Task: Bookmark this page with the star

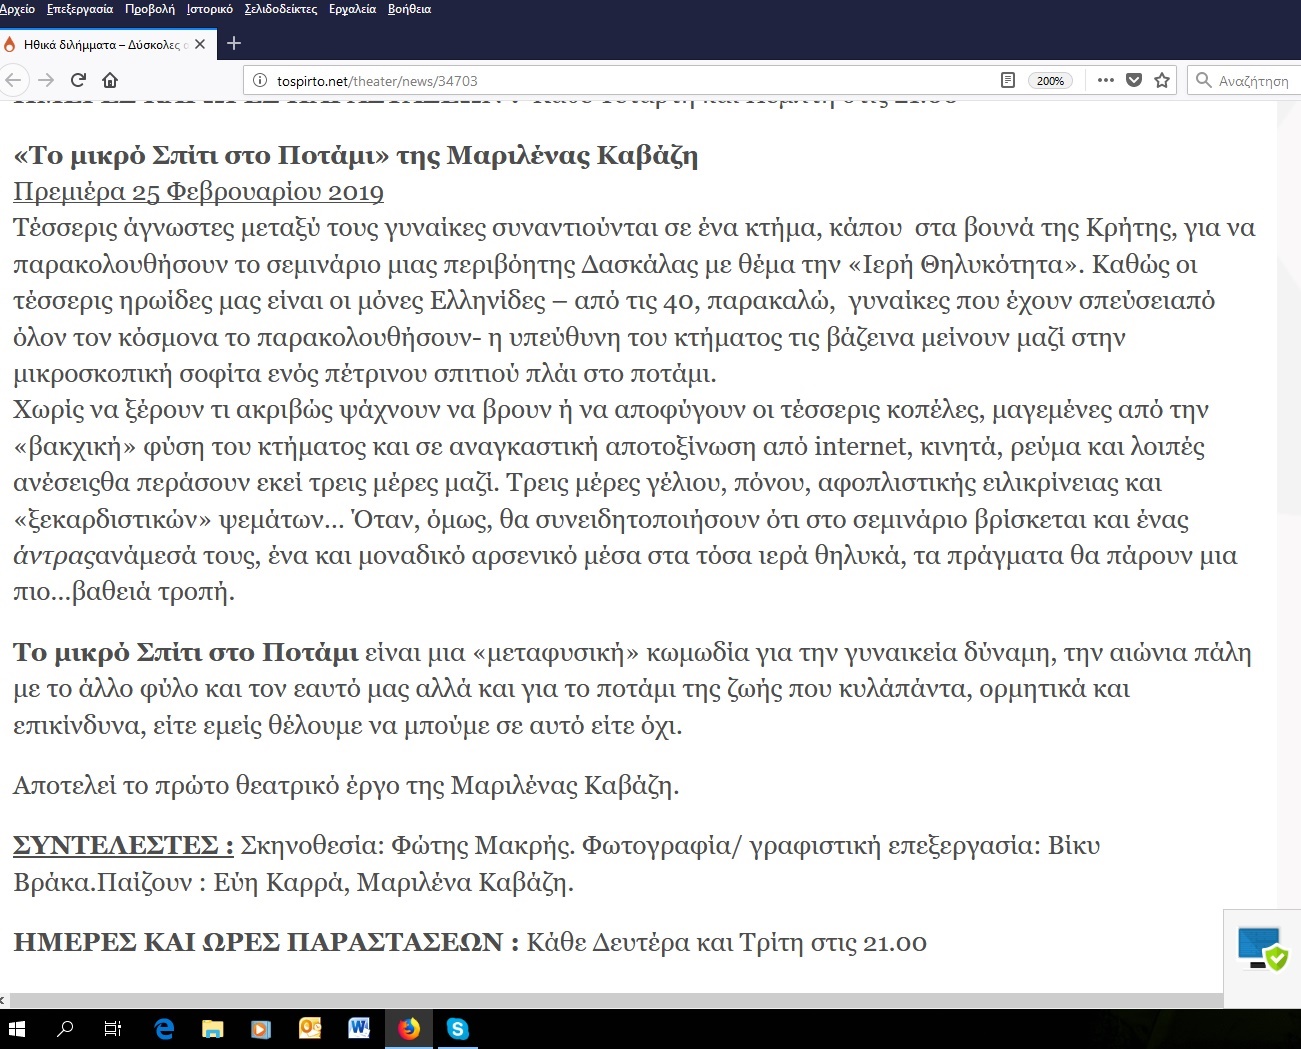Action: pyautogui.click(x=1162, y=80)
